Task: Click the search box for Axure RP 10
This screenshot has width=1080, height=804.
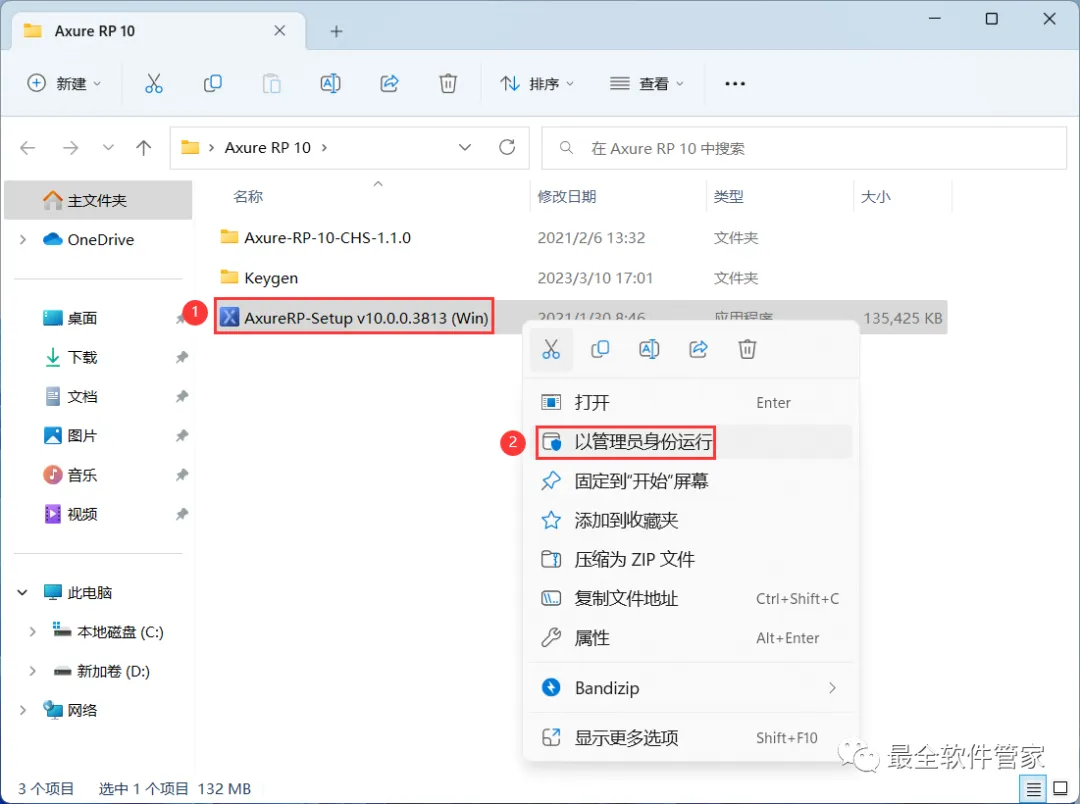Action: [x=804, y=148]
